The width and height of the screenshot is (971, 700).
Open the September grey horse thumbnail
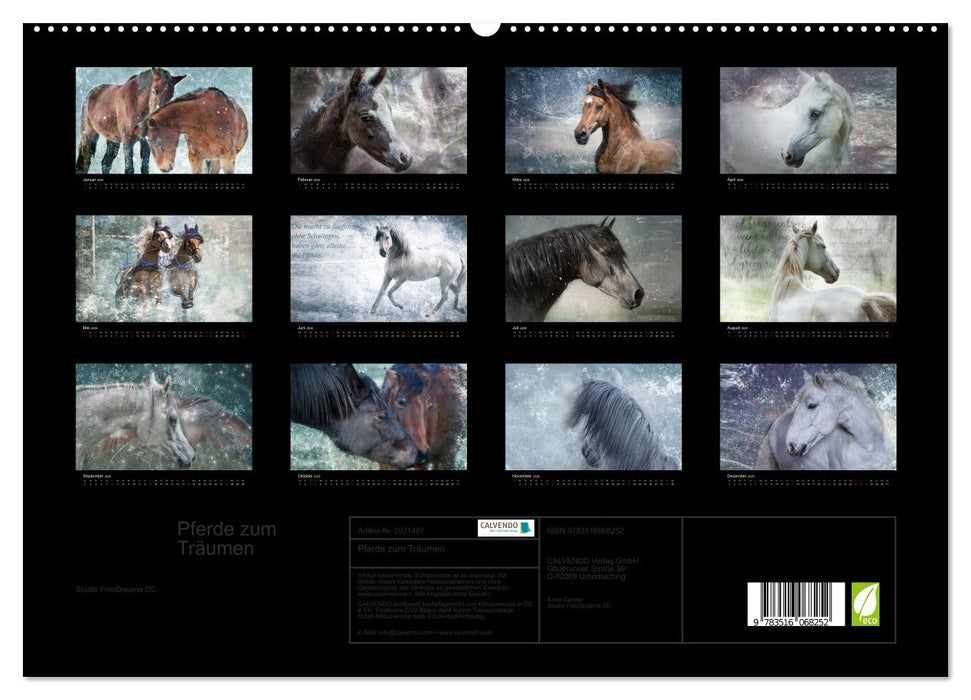click(x=164, y=416)
